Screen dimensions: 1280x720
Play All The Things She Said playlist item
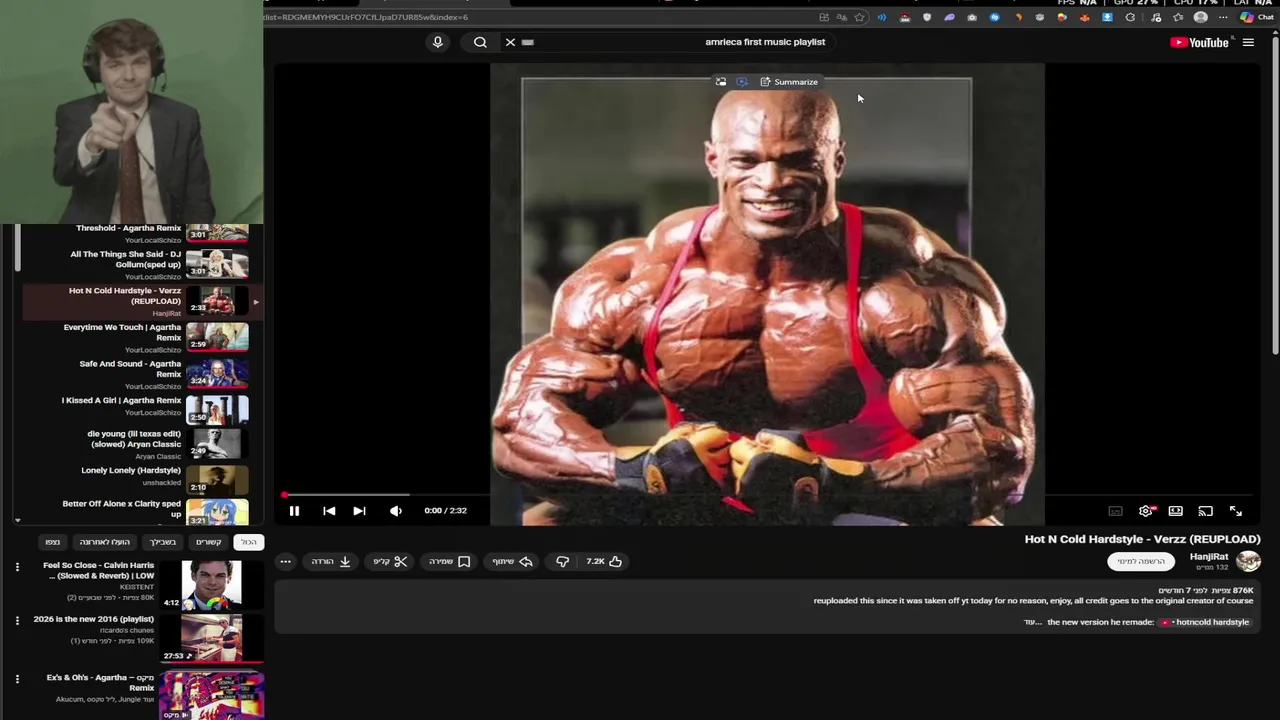(x=140, y=264)
